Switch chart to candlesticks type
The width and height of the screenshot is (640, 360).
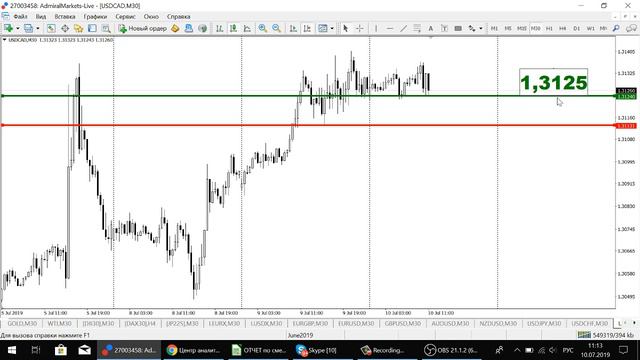233,28
